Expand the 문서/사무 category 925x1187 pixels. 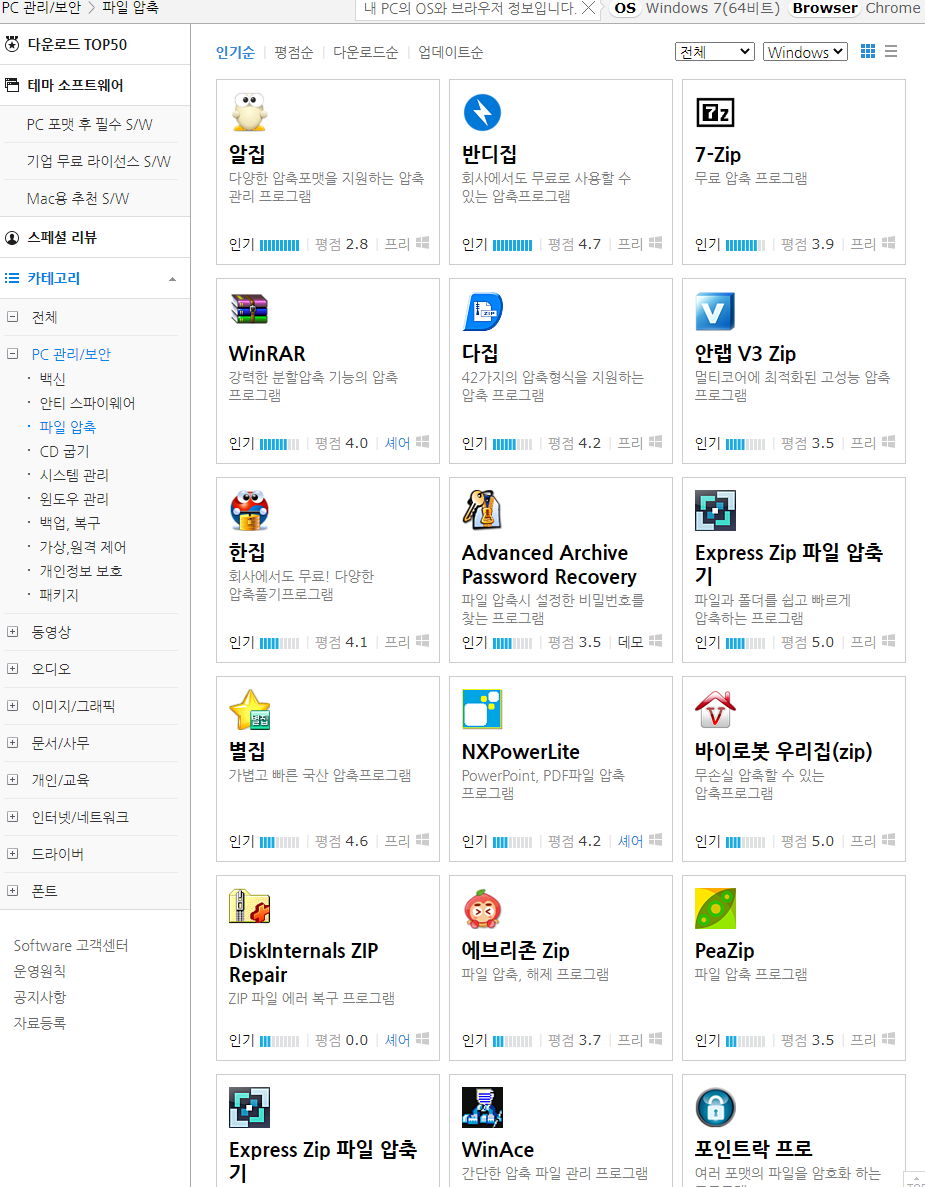[x=12, y=743]
